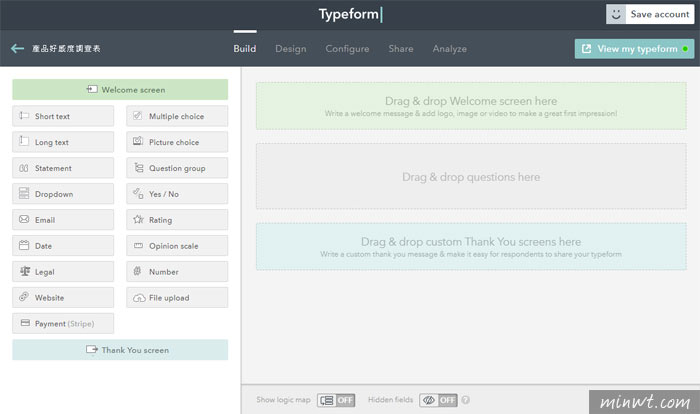
Task: Click the form title 產品好感度調查表
Action: [66, 49]
